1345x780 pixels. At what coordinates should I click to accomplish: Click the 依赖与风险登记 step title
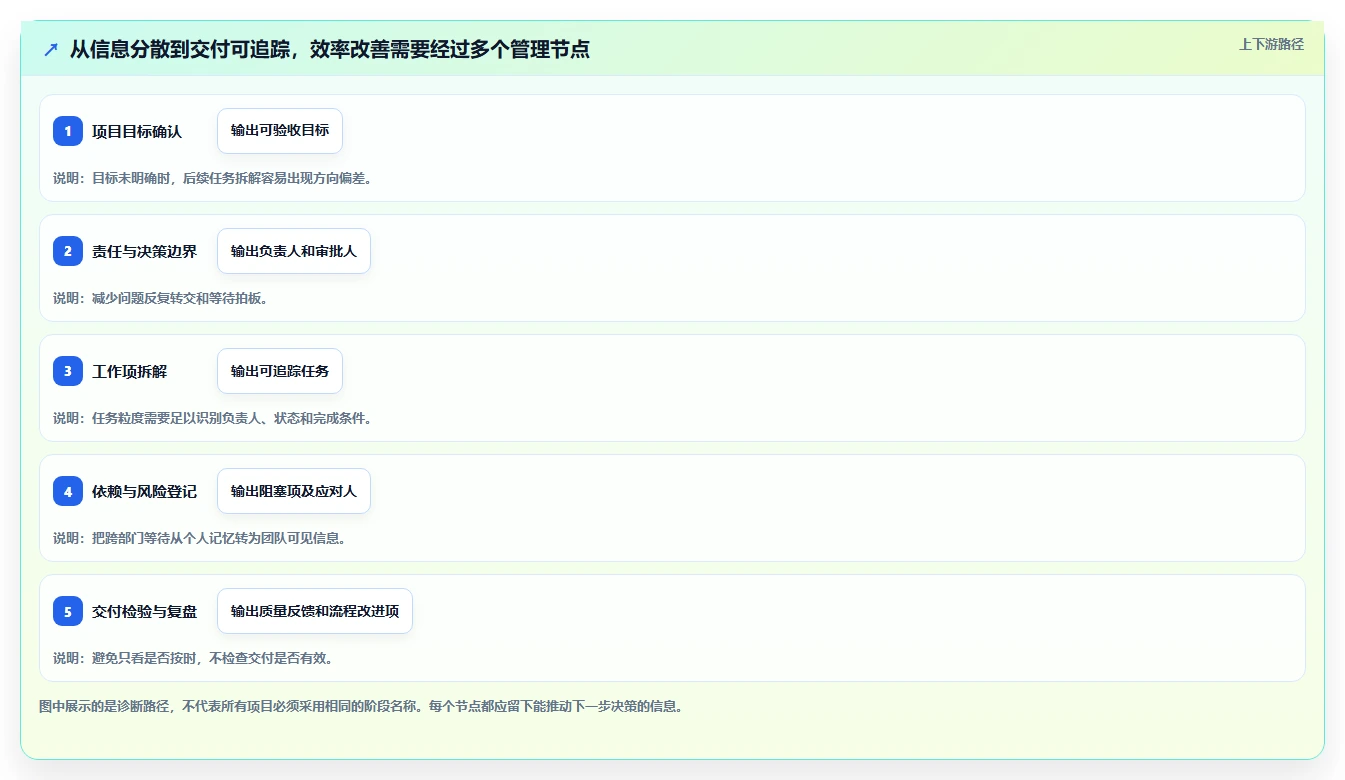[x=144, y=491]
